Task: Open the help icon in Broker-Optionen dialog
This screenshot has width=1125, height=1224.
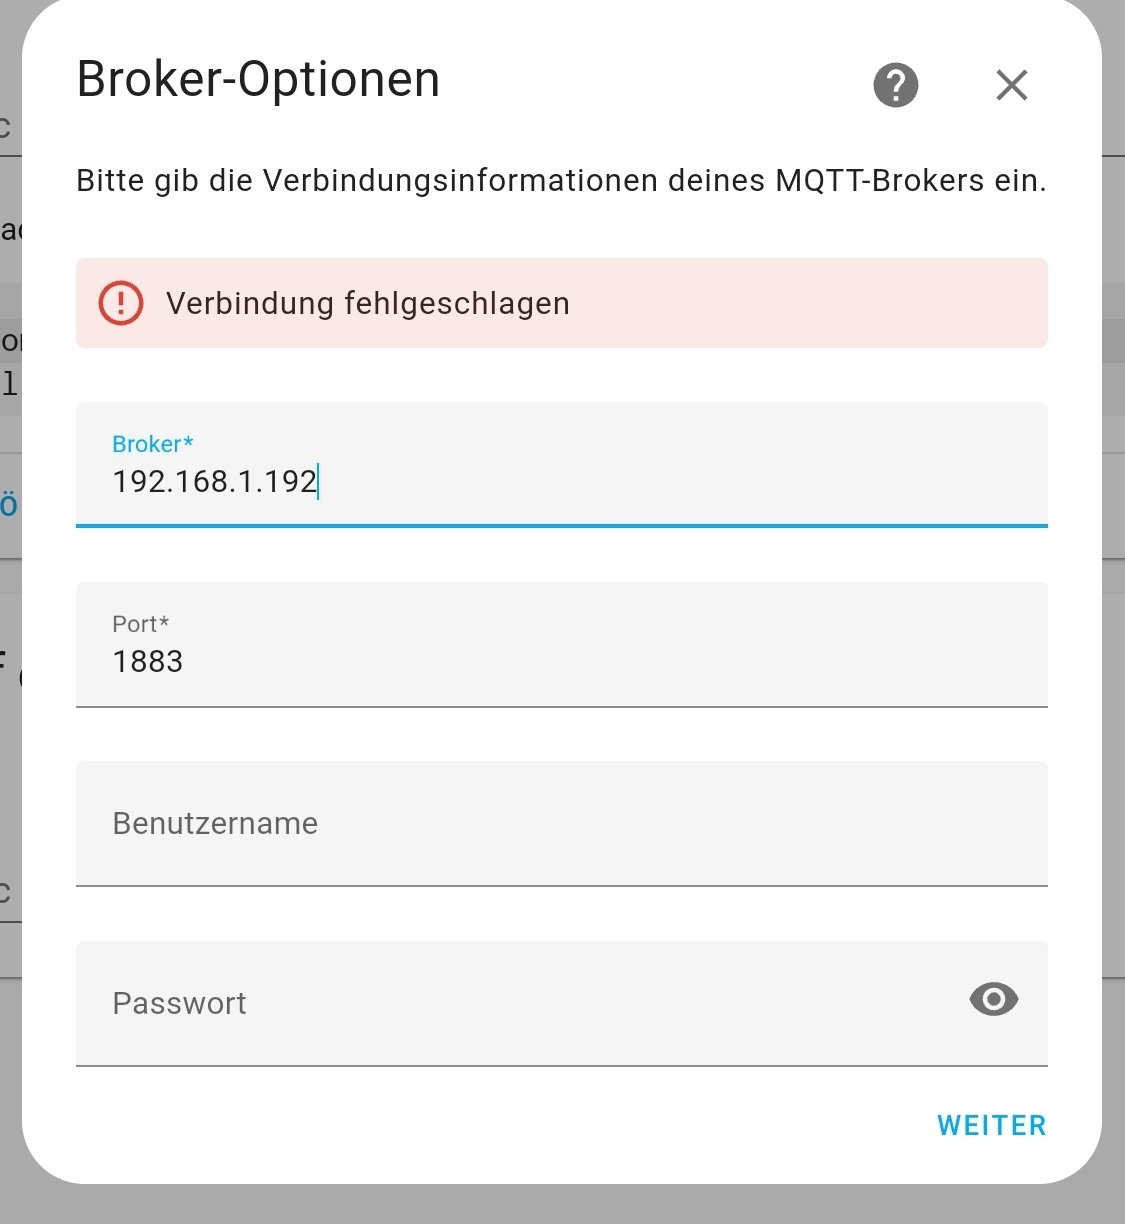Action: pos(895,85)
